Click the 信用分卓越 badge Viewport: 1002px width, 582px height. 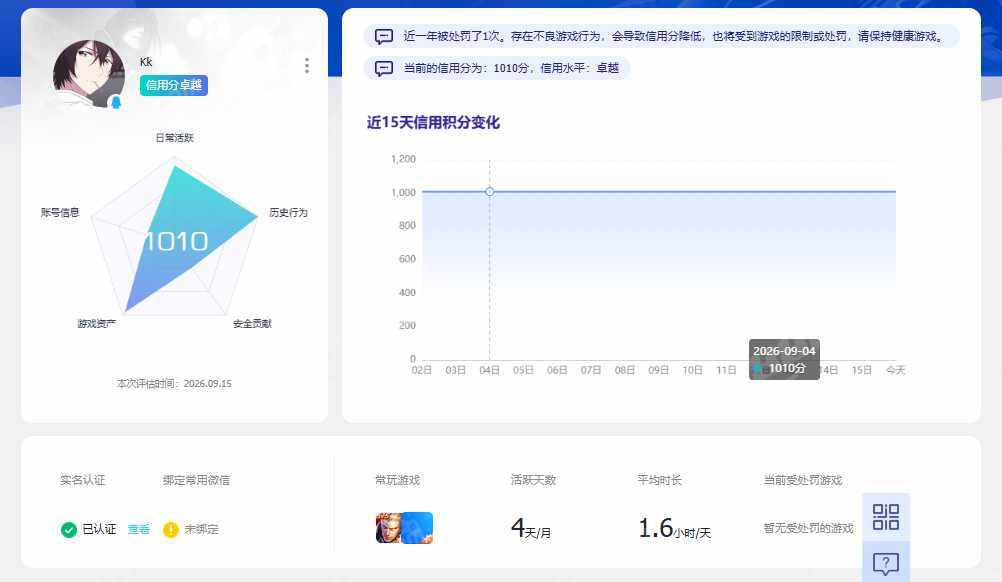pyautogui.click(x=174, y=85)
